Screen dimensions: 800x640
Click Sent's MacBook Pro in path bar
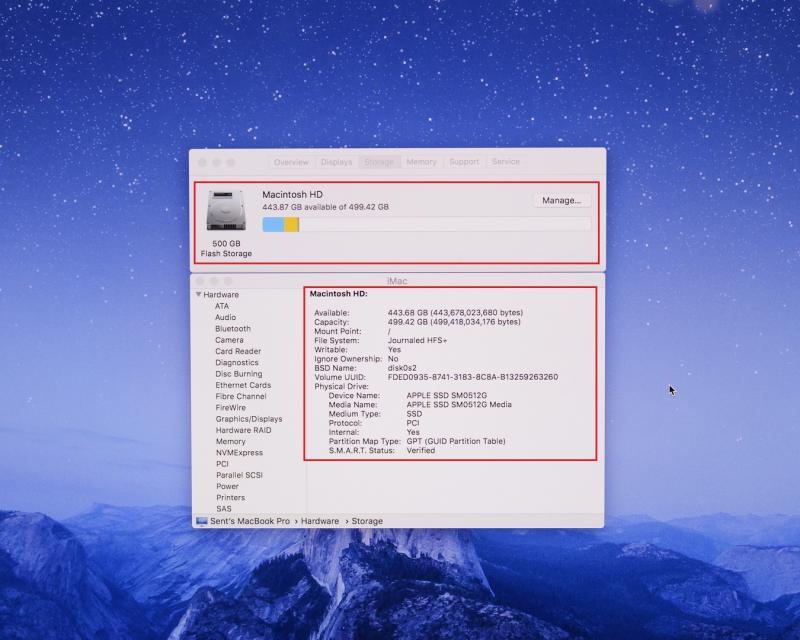pyautogui.click(x=250, y=521)
